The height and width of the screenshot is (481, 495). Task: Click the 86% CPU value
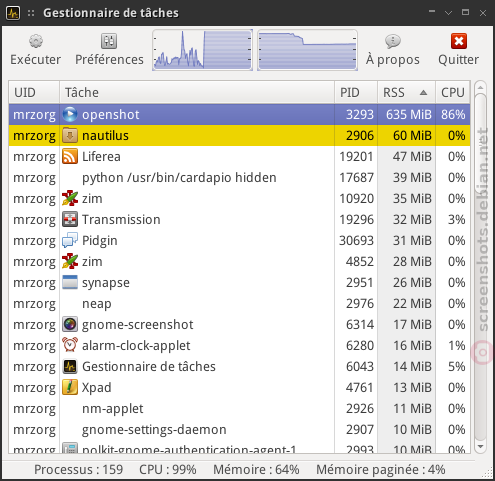453,115
